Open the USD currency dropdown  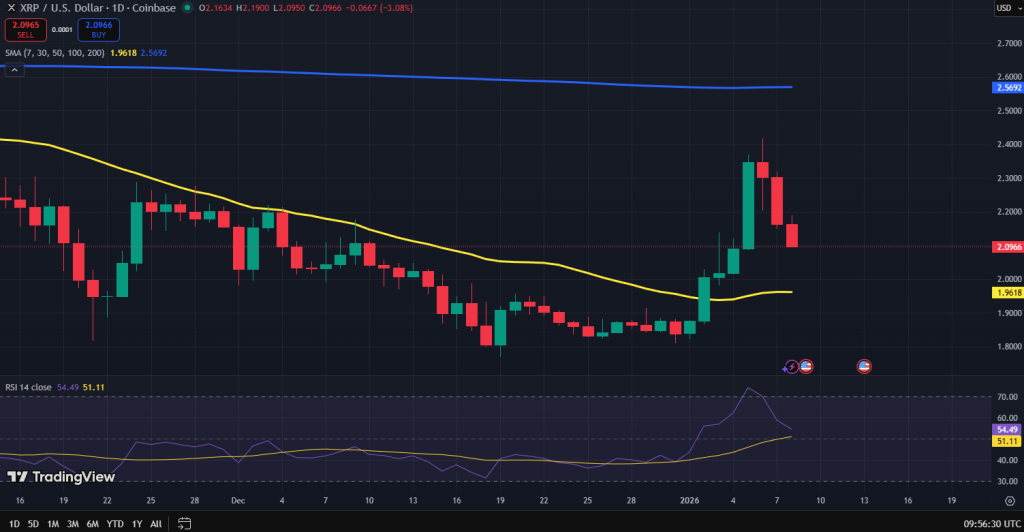[x=1005, y=9]
